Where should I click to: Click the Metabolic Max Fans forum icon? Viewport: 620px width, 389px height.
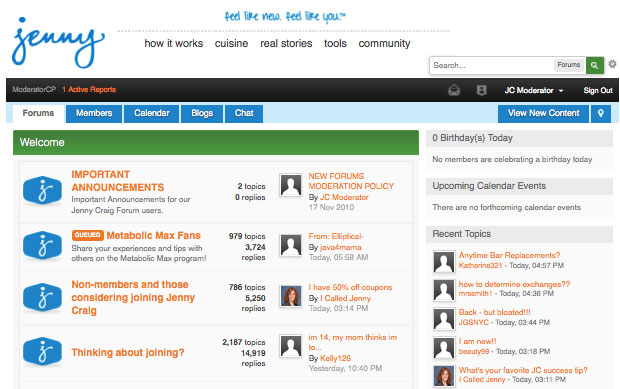tap(42, 245)
